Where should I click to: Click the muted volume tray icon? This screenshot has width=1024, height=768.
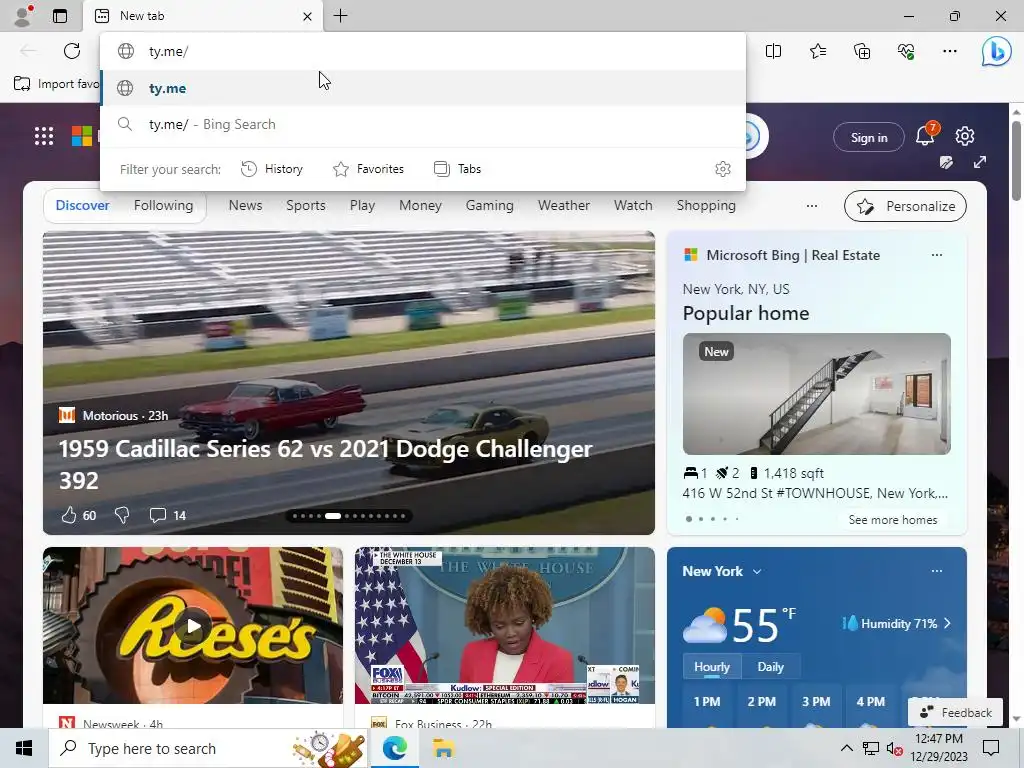894,748
